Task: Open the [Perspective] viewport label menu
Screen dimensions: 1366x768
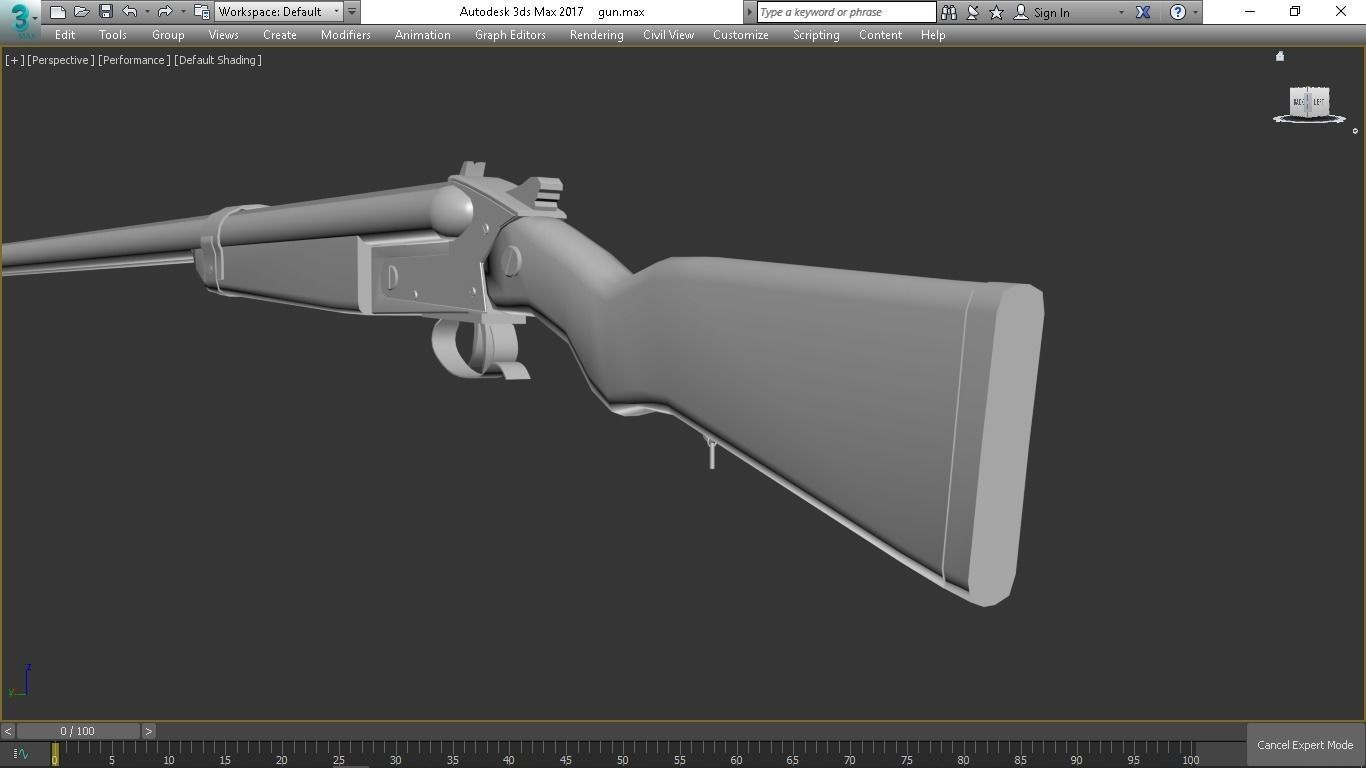Action: (61, 60)
